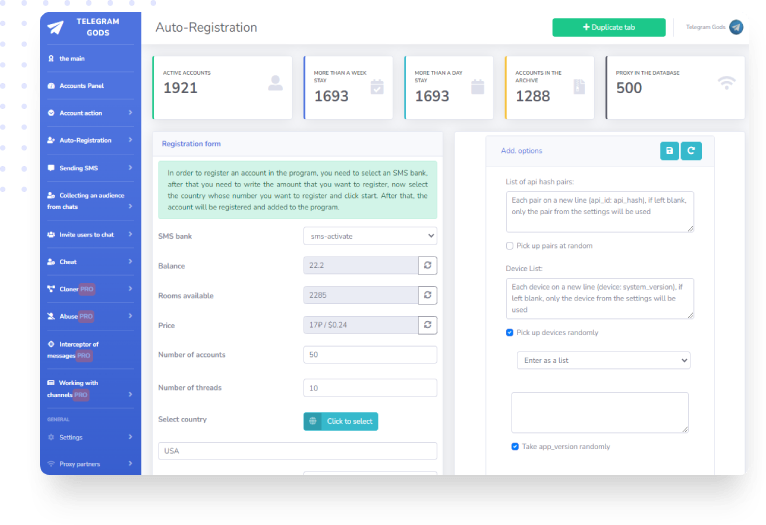Click the Telegram Gods paper-plane logo
Screen dimensions: 766x525
tap(55, 27)
